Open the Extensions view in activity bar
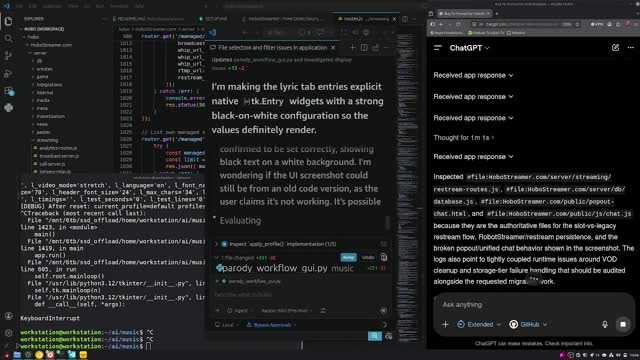 [8, 91]
